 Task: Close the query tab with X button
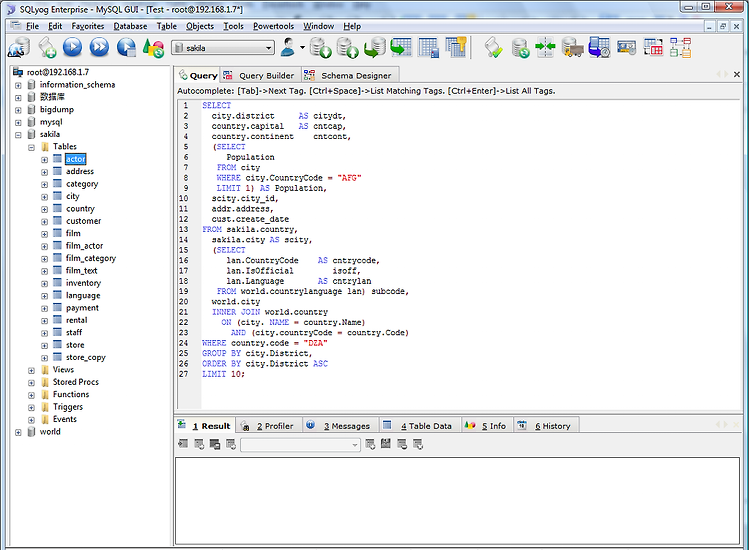737,75
